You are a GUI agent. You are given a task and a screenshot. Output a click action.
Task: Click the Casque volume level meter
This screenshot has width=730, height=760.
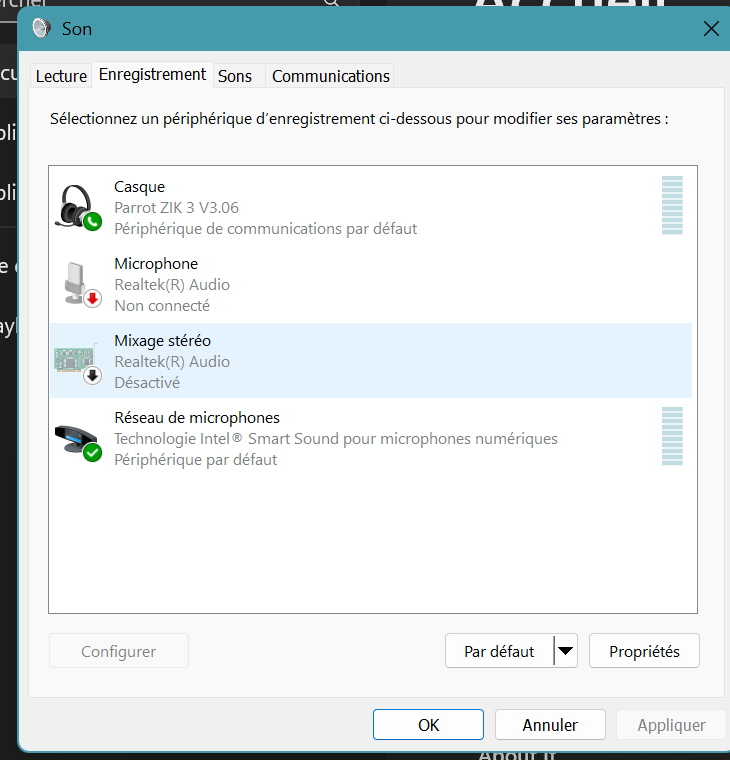pos(672,205)
